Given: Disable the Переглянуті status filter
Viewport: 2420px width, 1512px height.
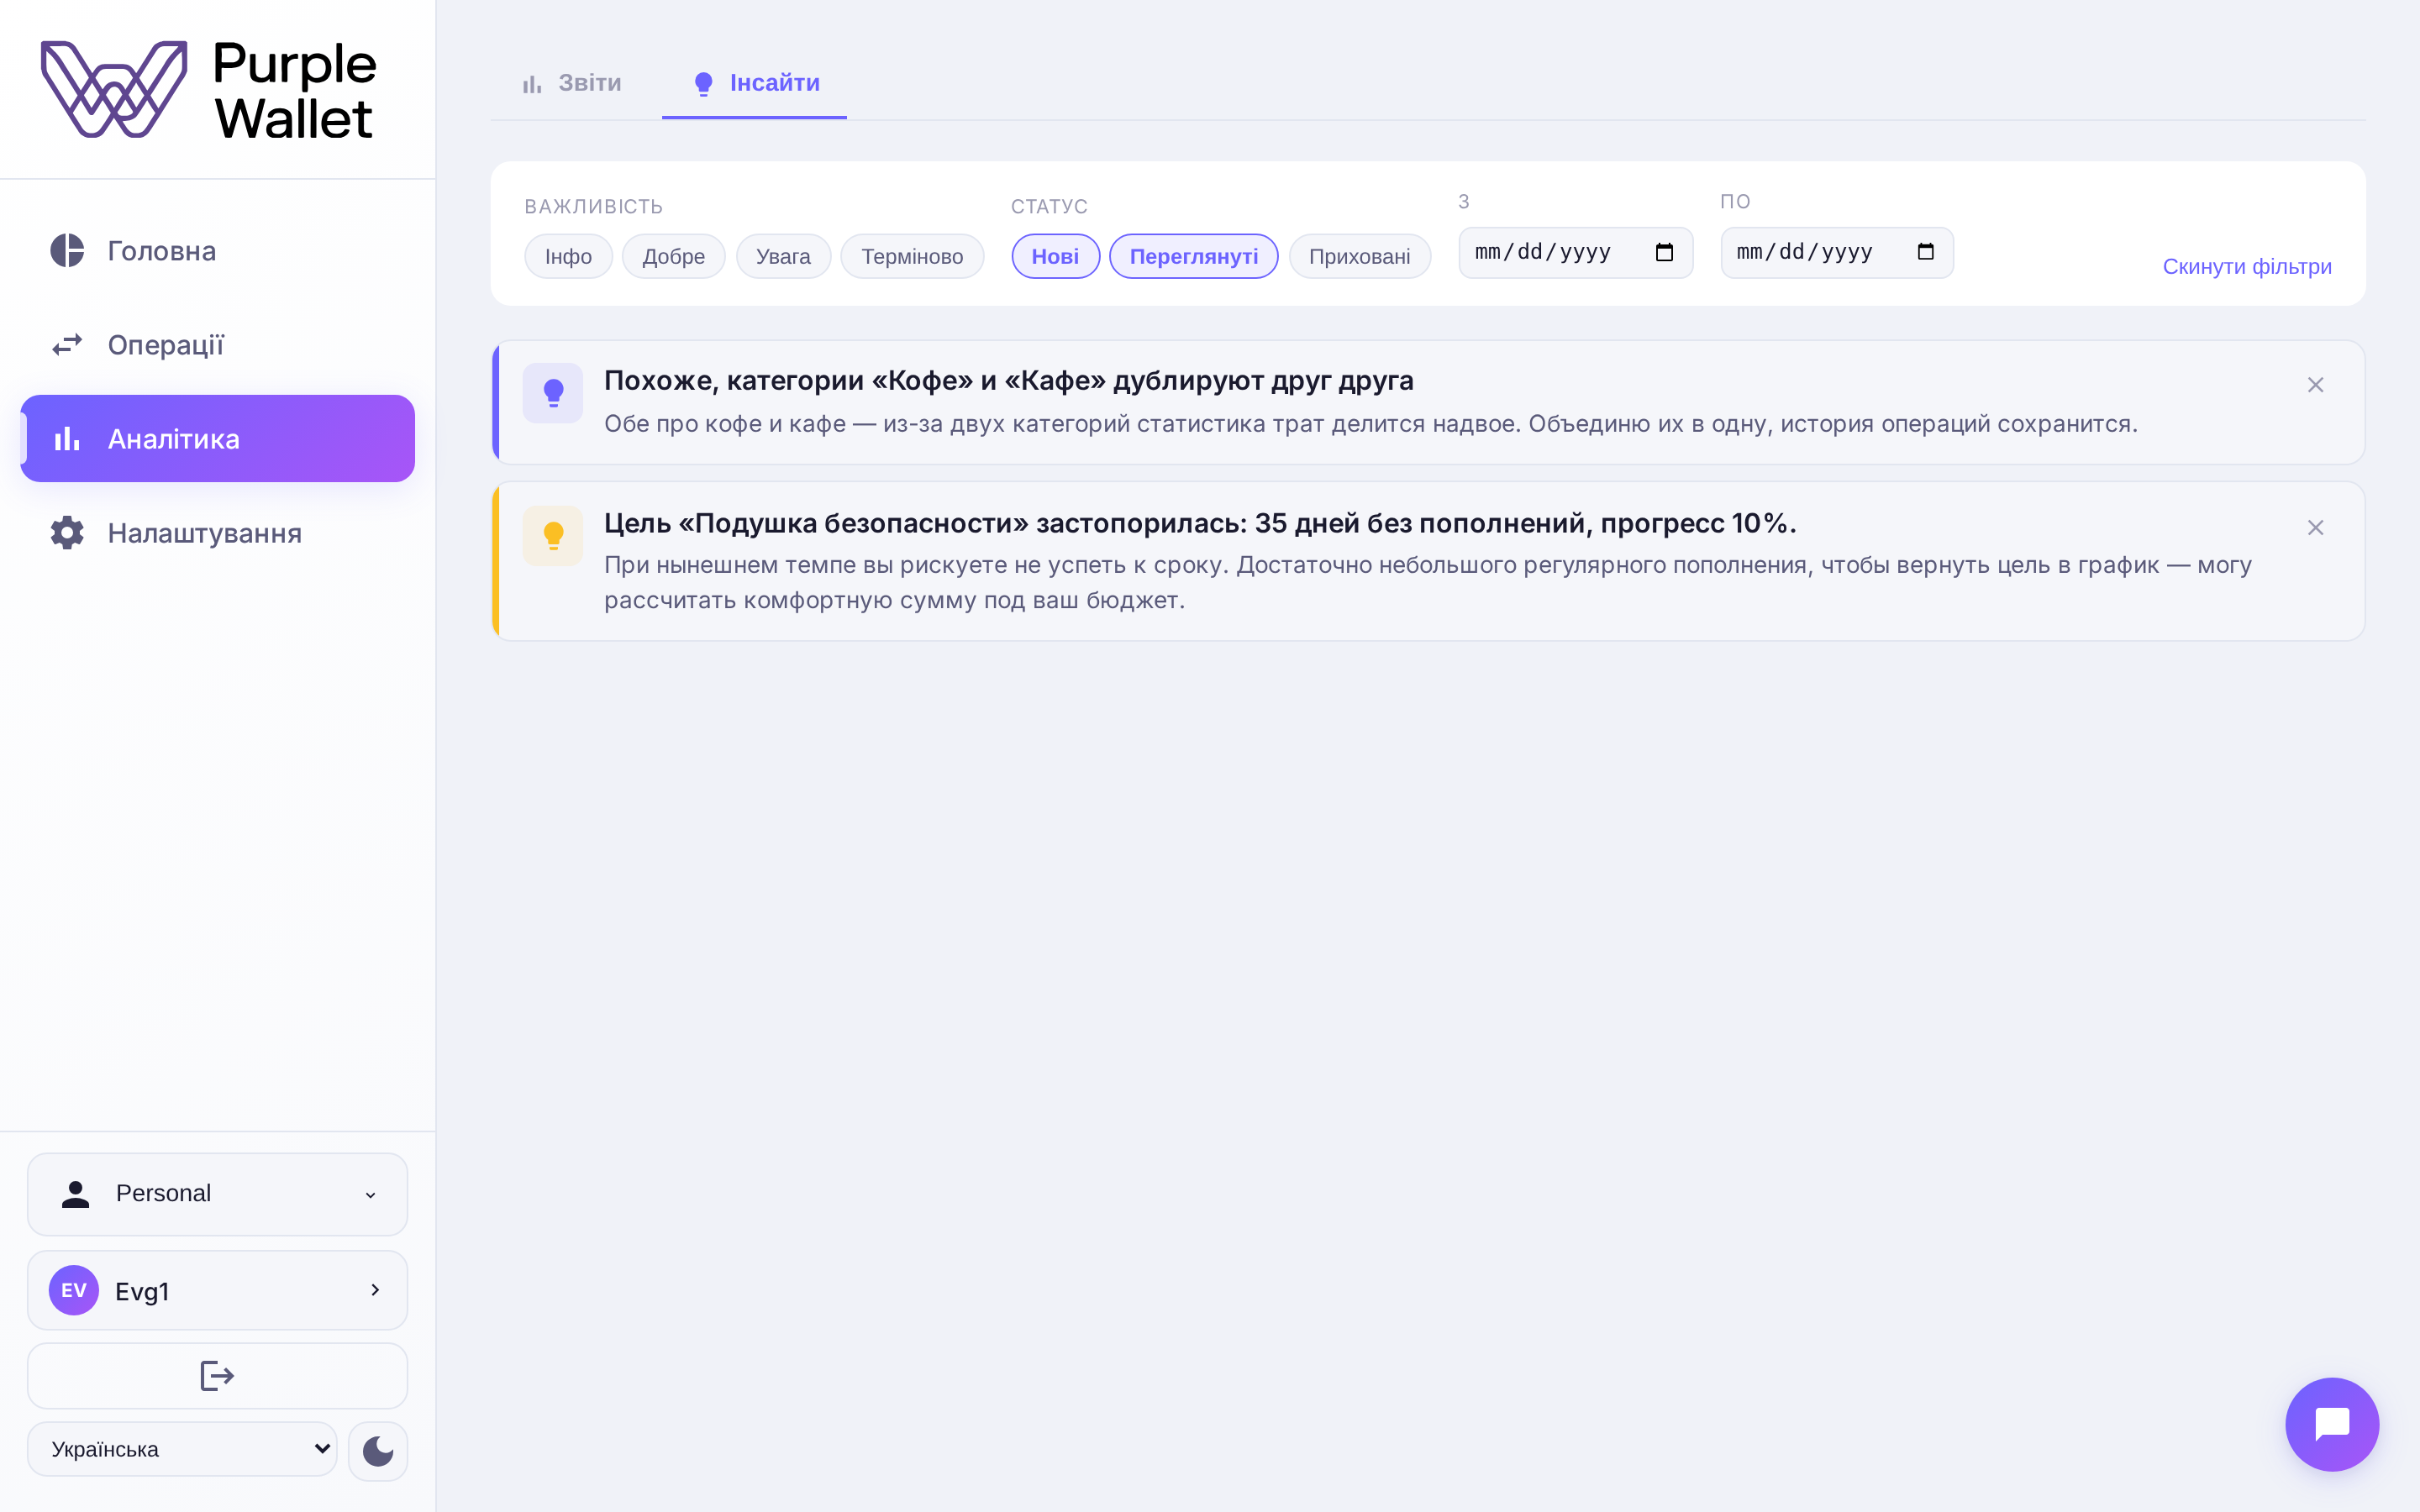Looking at the screenshot, I should (1194, 256).
